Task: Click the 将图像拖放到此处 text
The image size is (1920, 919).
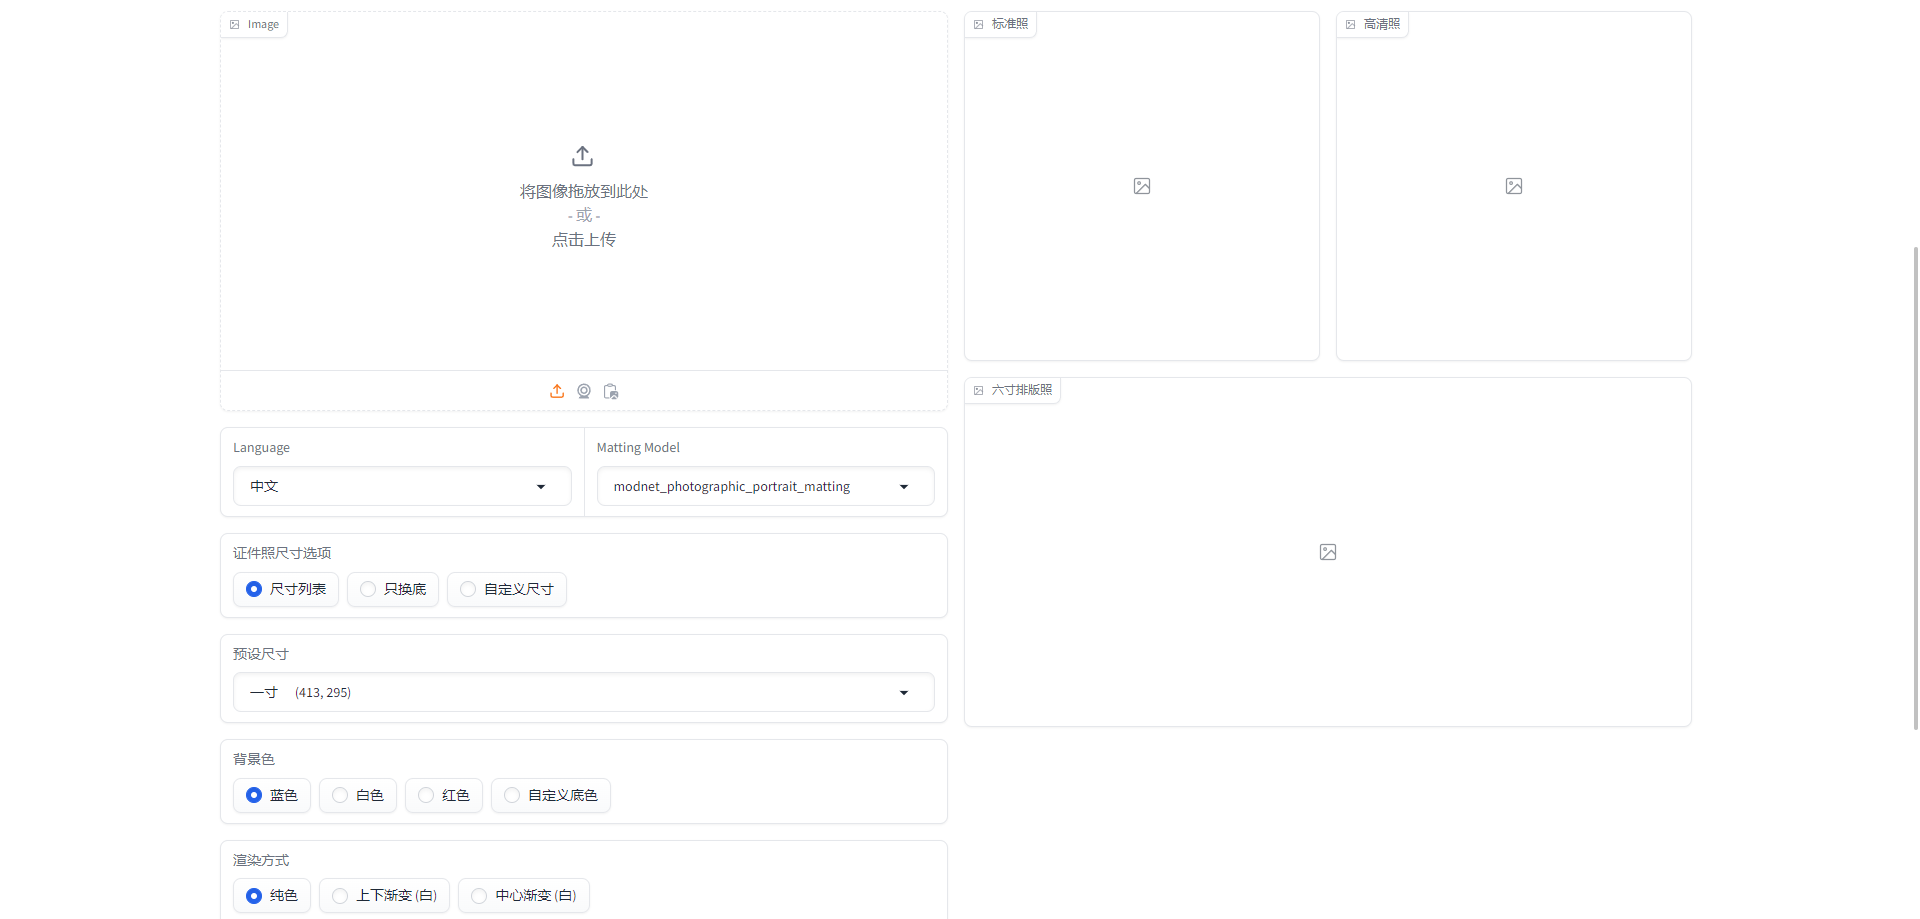Action: 584,191
